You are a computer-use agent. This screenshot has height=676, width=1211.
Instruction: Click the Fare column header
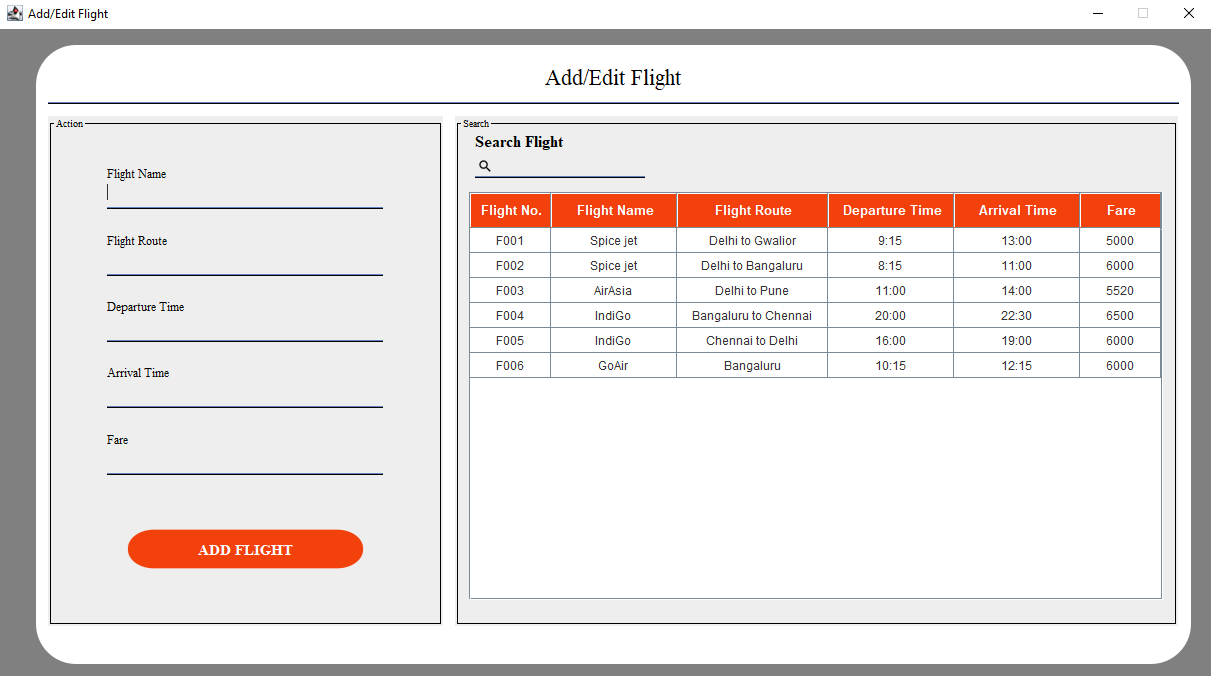coord(1120,211)
